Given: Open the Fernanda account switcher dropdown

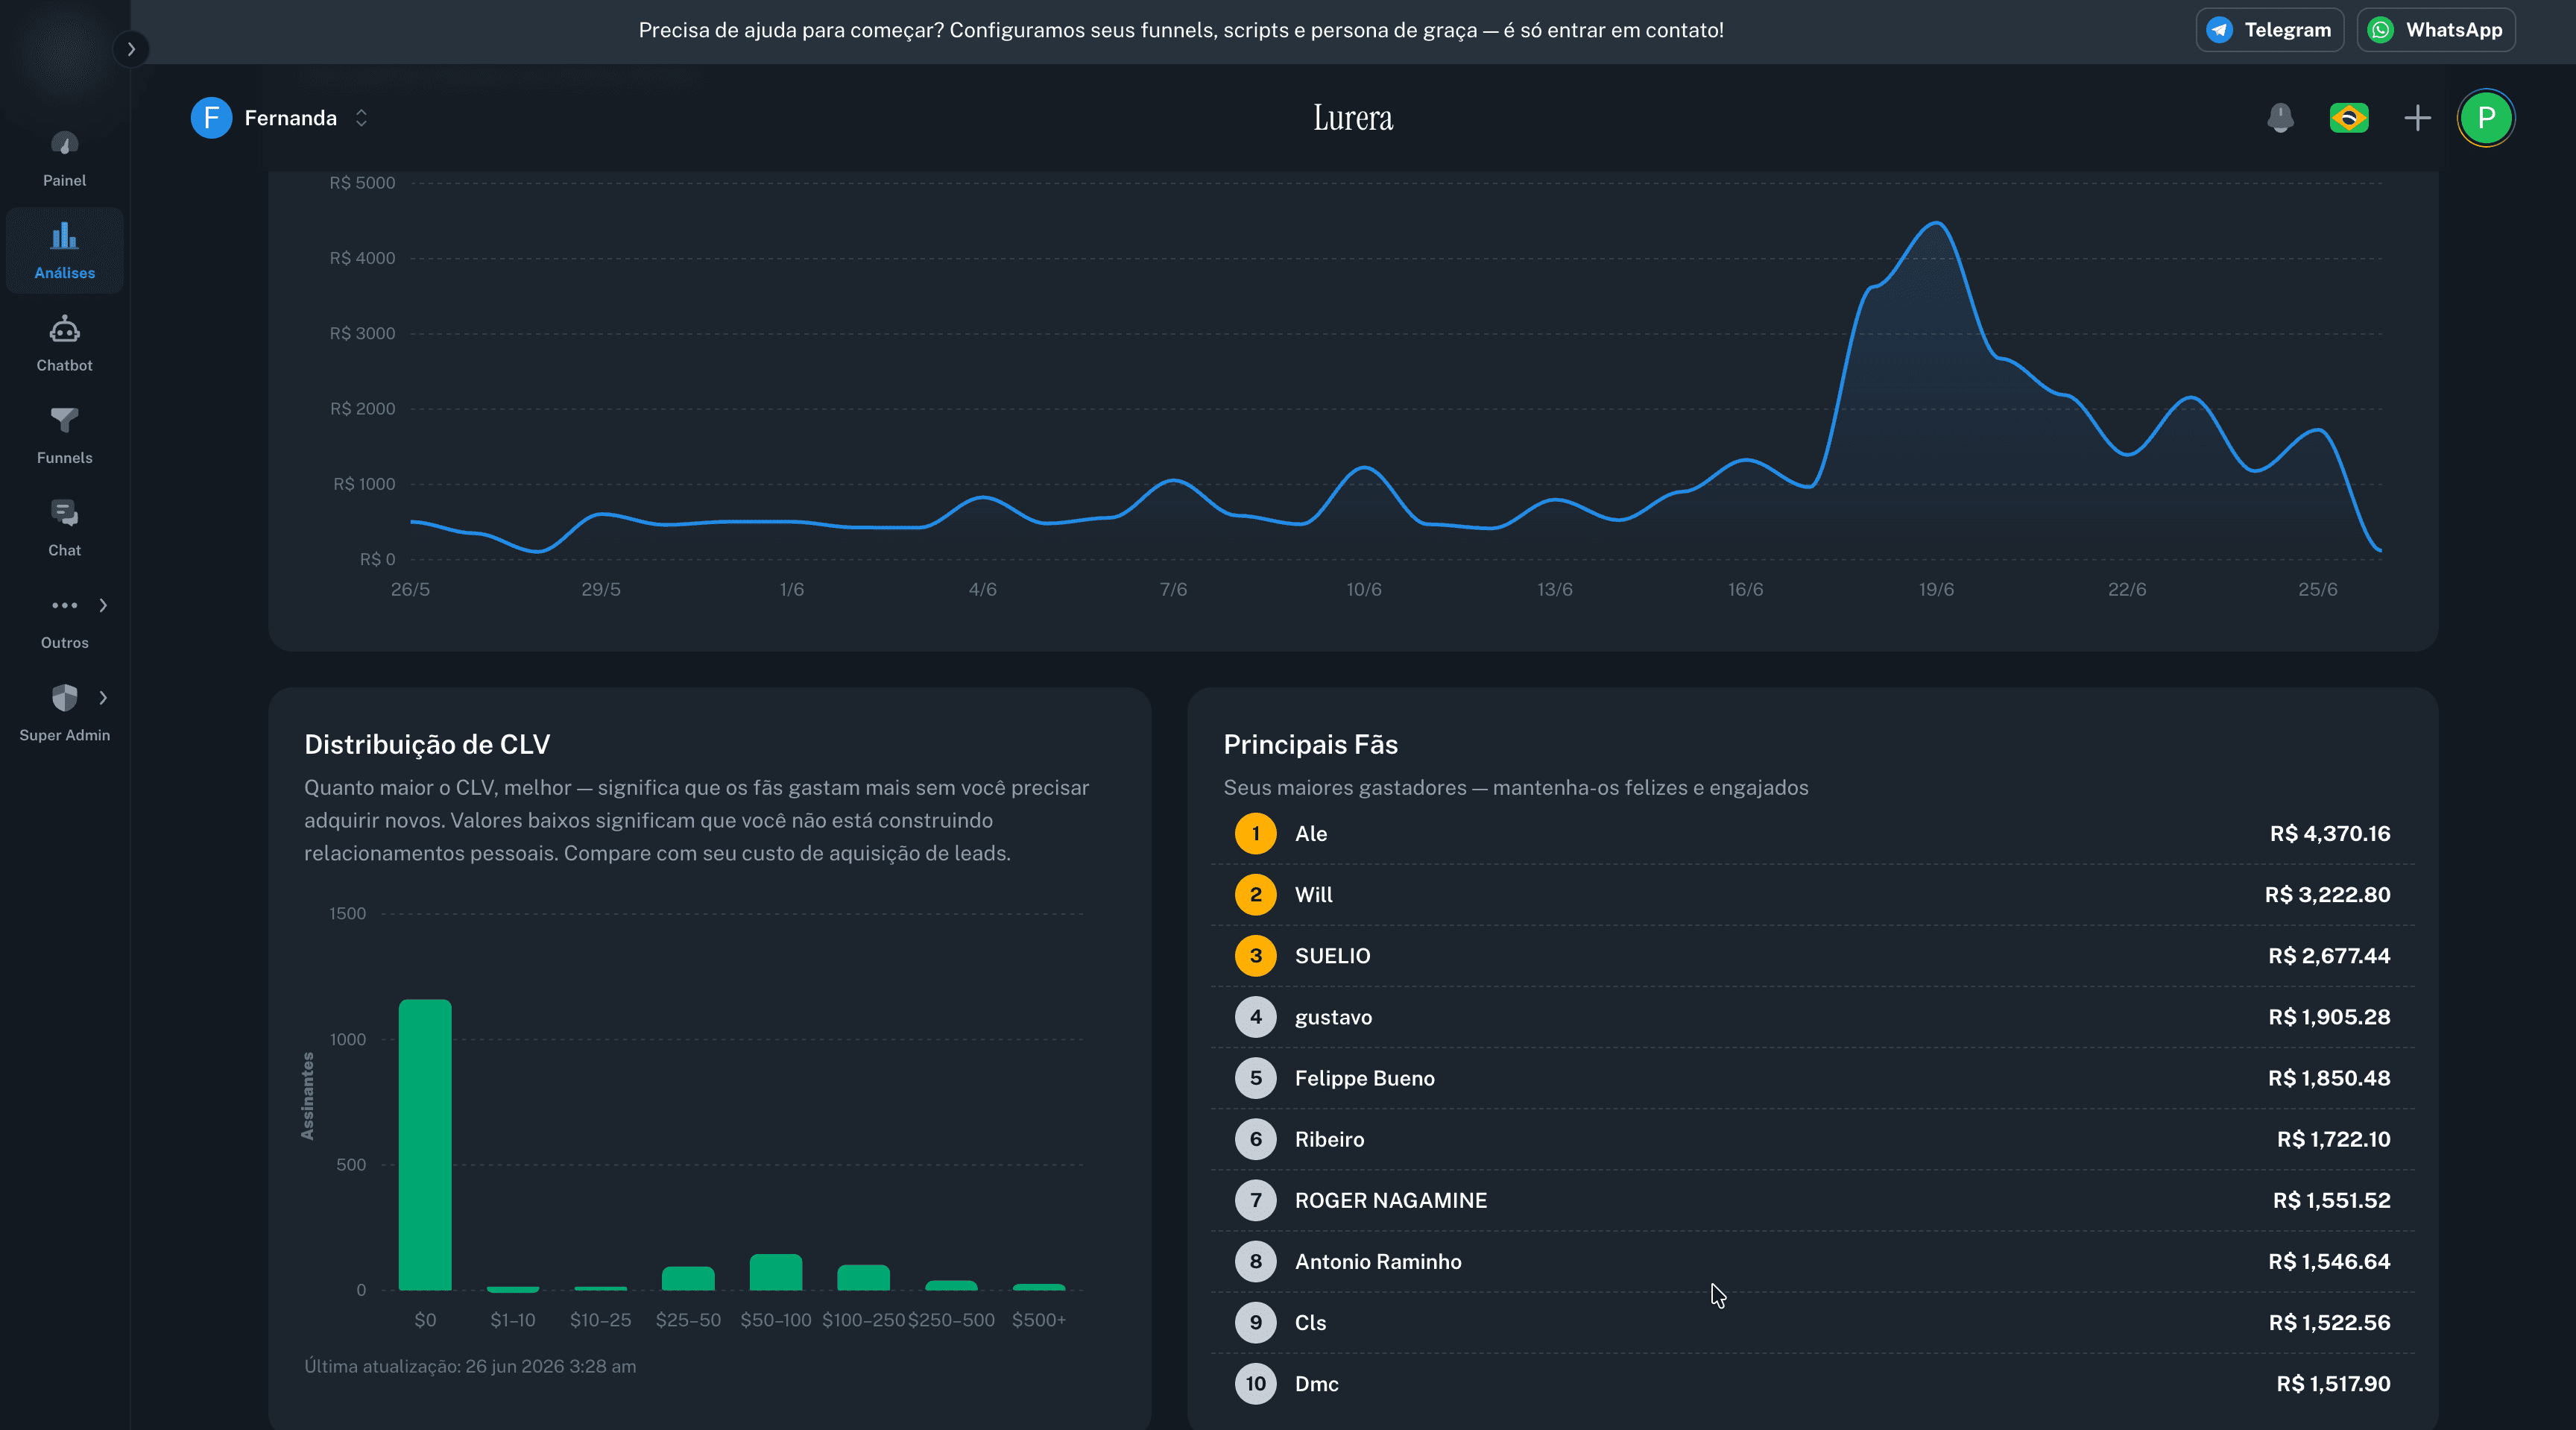Looking at the screenshot, I should 281,118.
